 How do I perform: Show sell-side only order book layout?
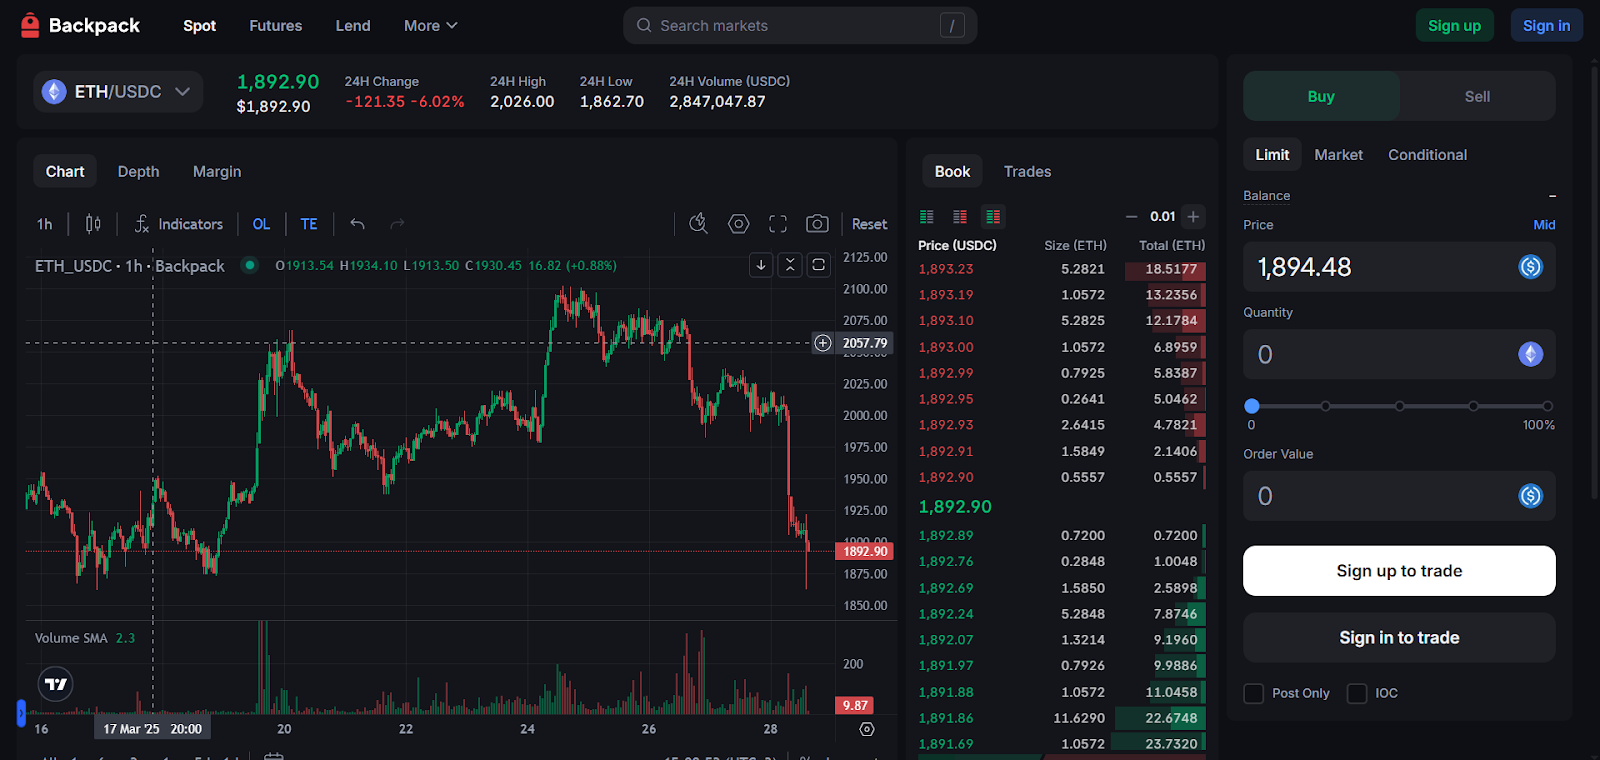click(960, 217)
